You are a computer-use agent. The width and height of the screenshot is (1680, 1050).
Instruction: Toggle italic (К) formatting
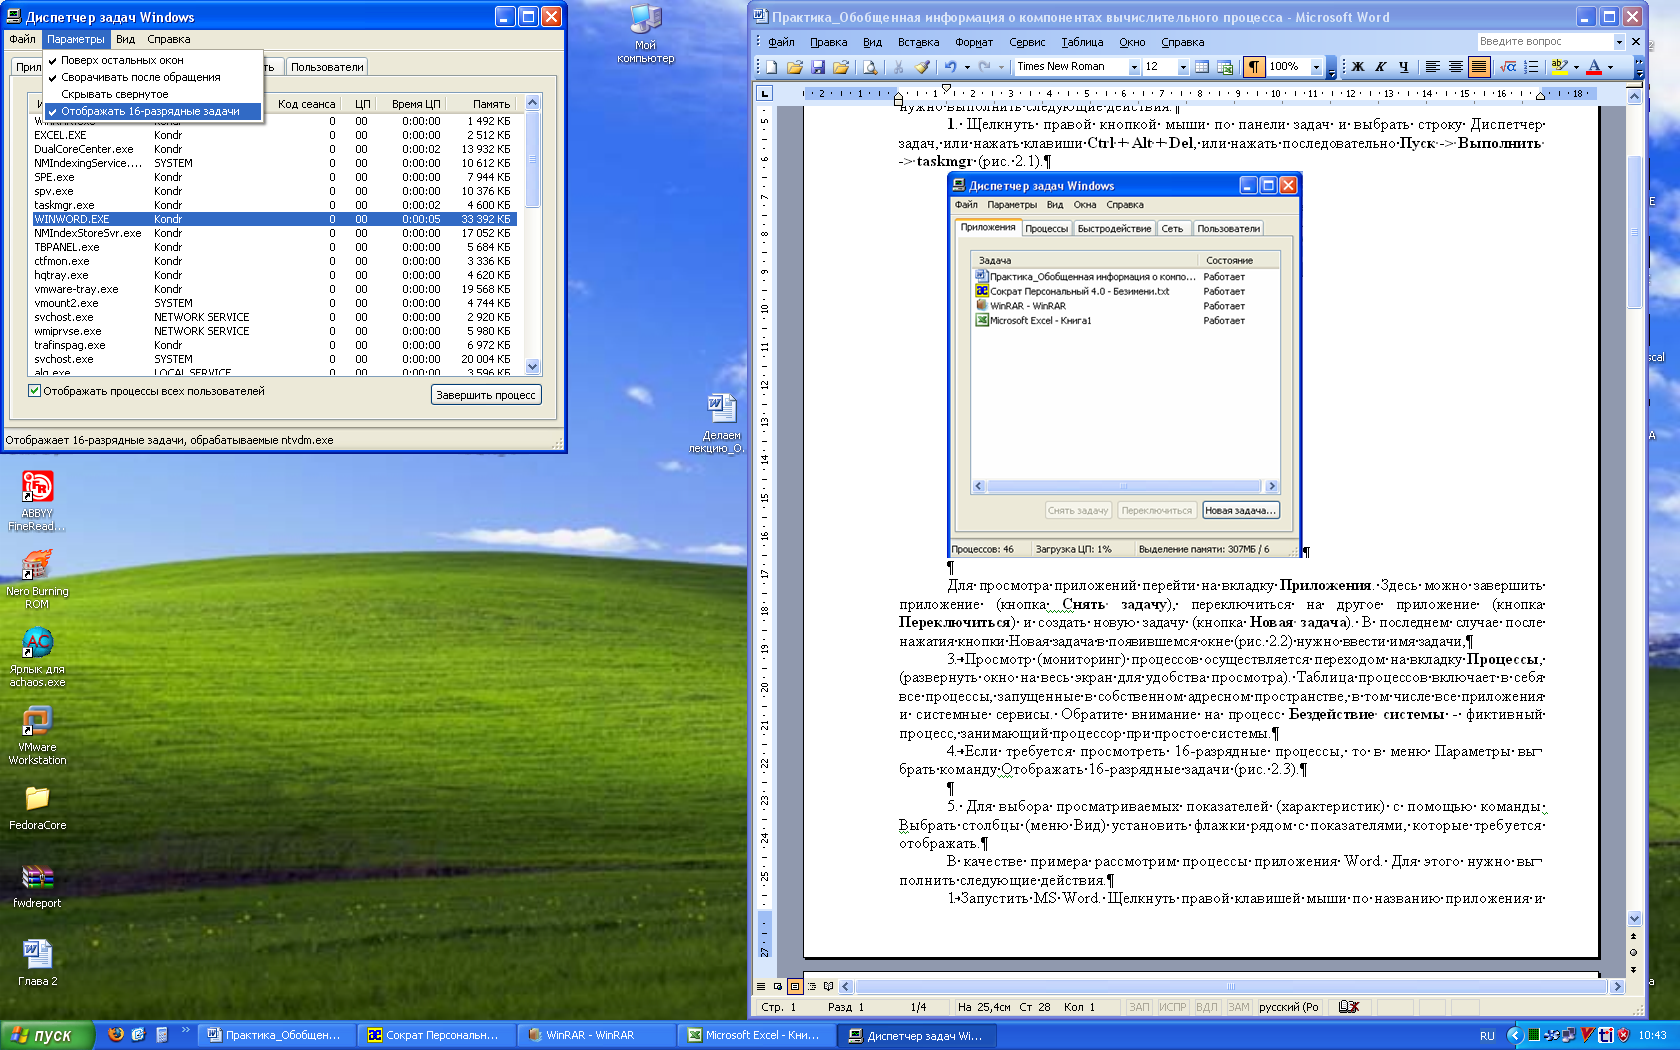tap(1381, 67)
